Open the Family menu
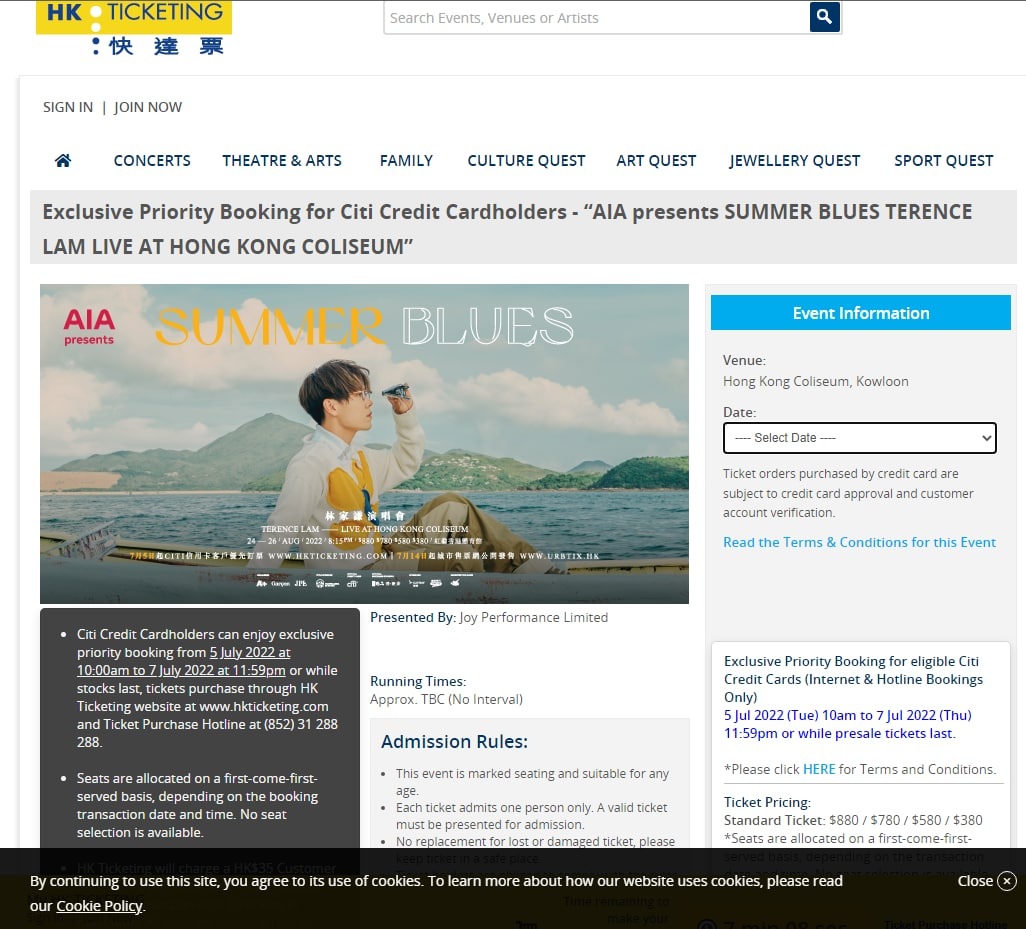Viewport: 1026px width, 929px height. [x=406, y=160]
